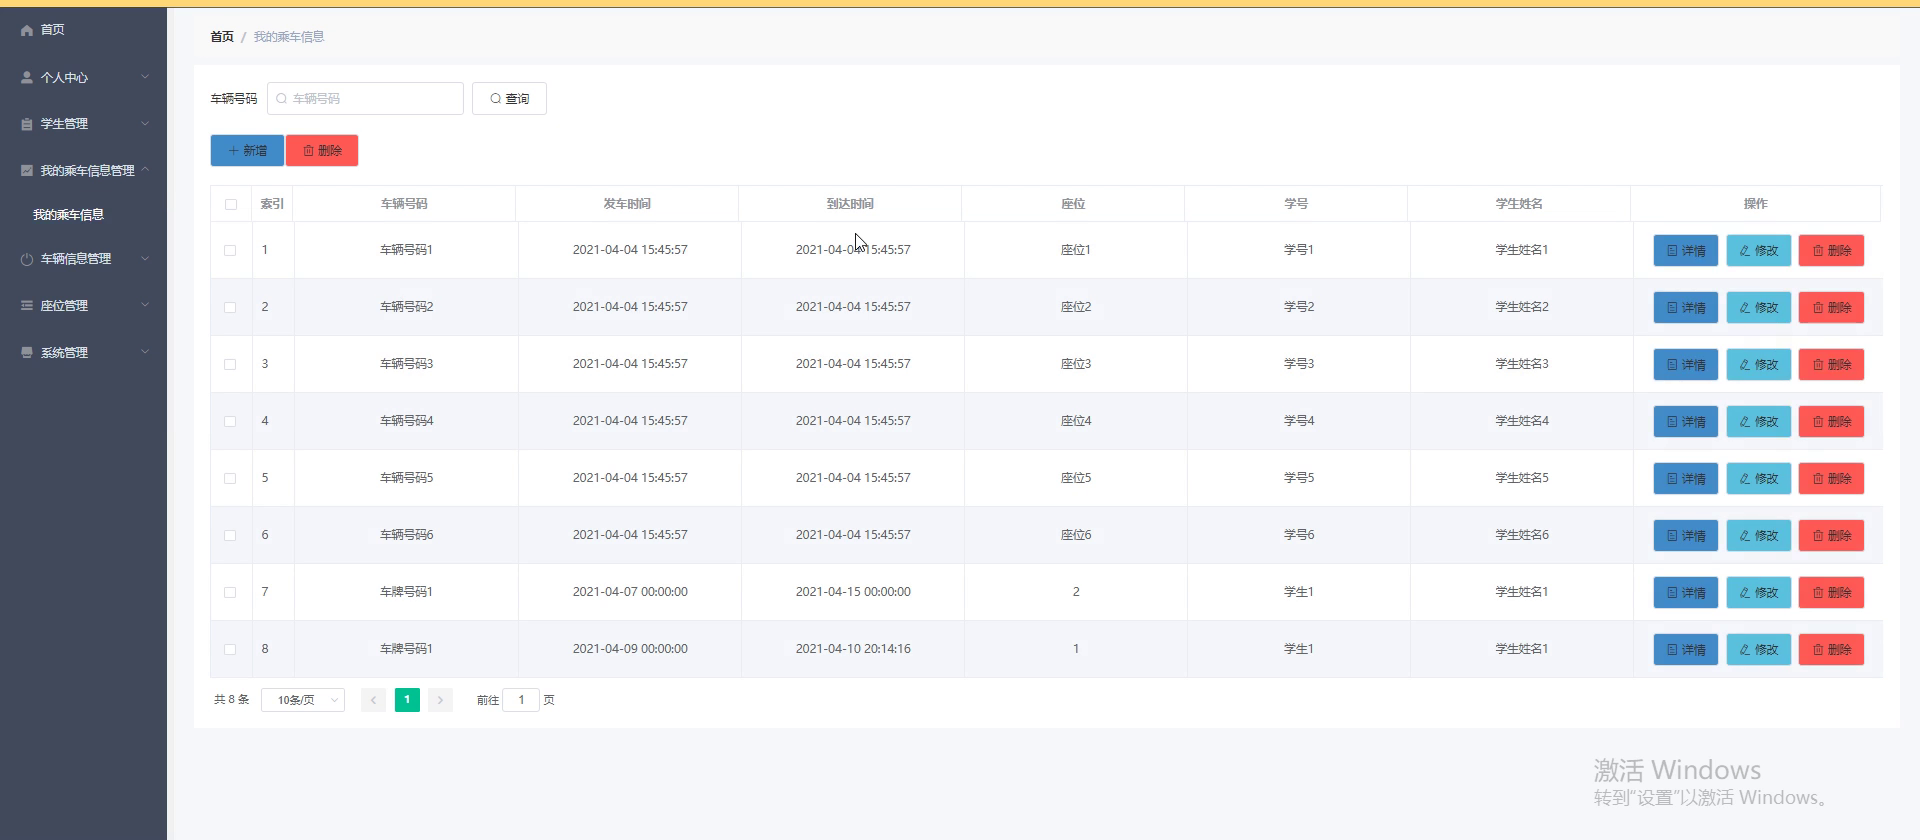Go to next page arrow
The image size is (1920, 840).
click(x=440, y=700)
